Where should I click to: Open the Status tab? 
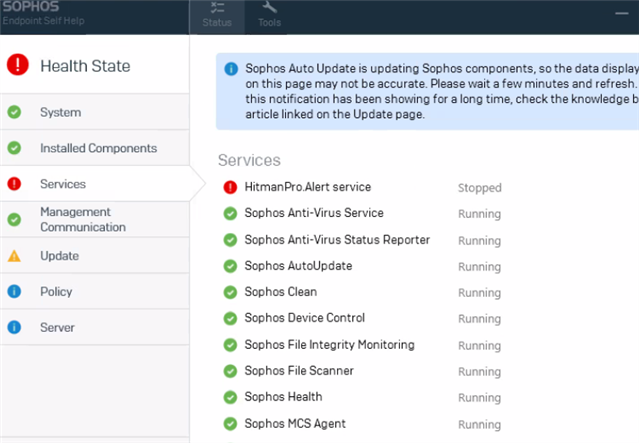pyautogui.click(x=217, y=17)
